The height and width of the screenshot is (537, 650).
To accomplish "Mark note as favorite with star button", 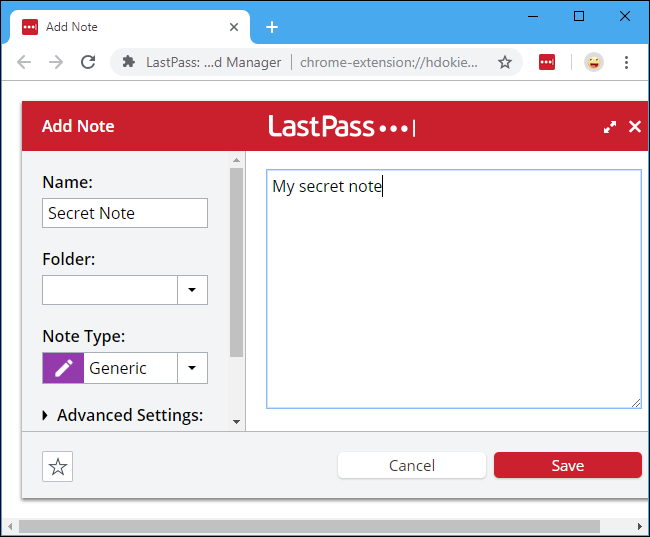I will coord(58,467).
